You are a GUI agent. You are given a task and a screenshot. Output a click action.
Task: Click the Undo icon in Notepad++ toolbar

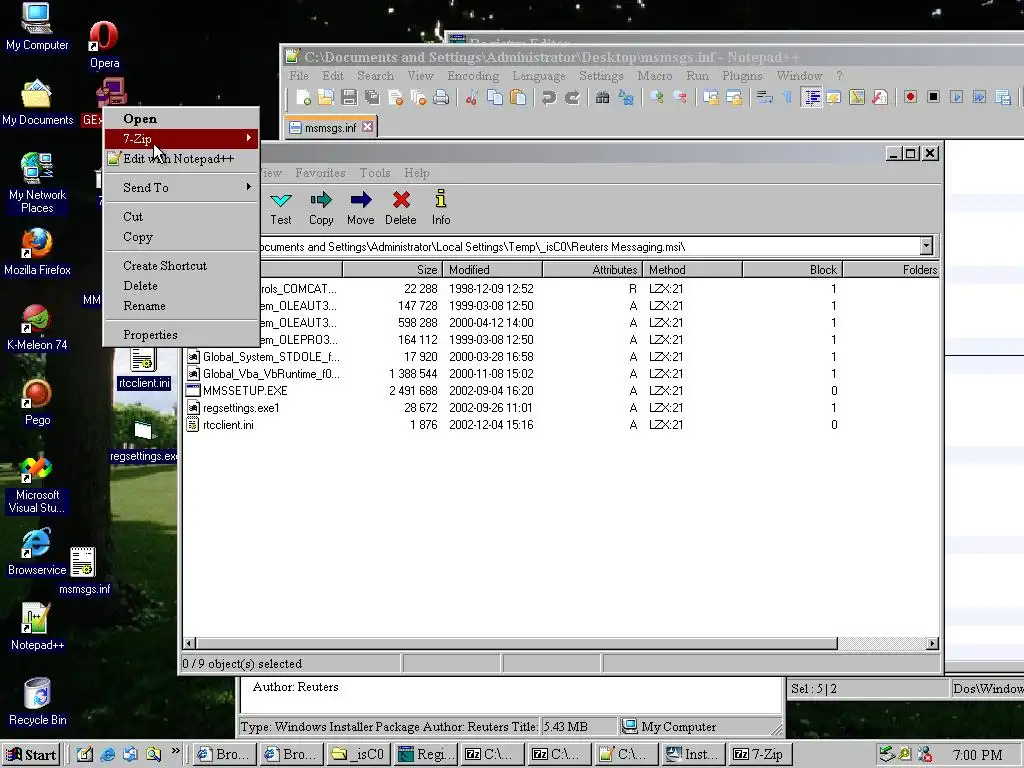pos(549,98)
